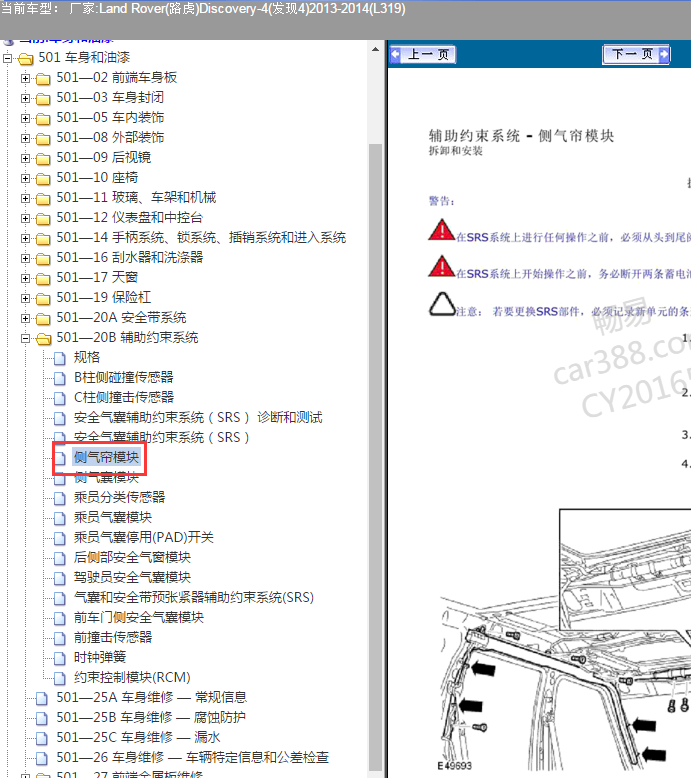Click document icon beside 501—25A 车身维修
Viewport: 691px width, 778px height.
pos(42,699)
